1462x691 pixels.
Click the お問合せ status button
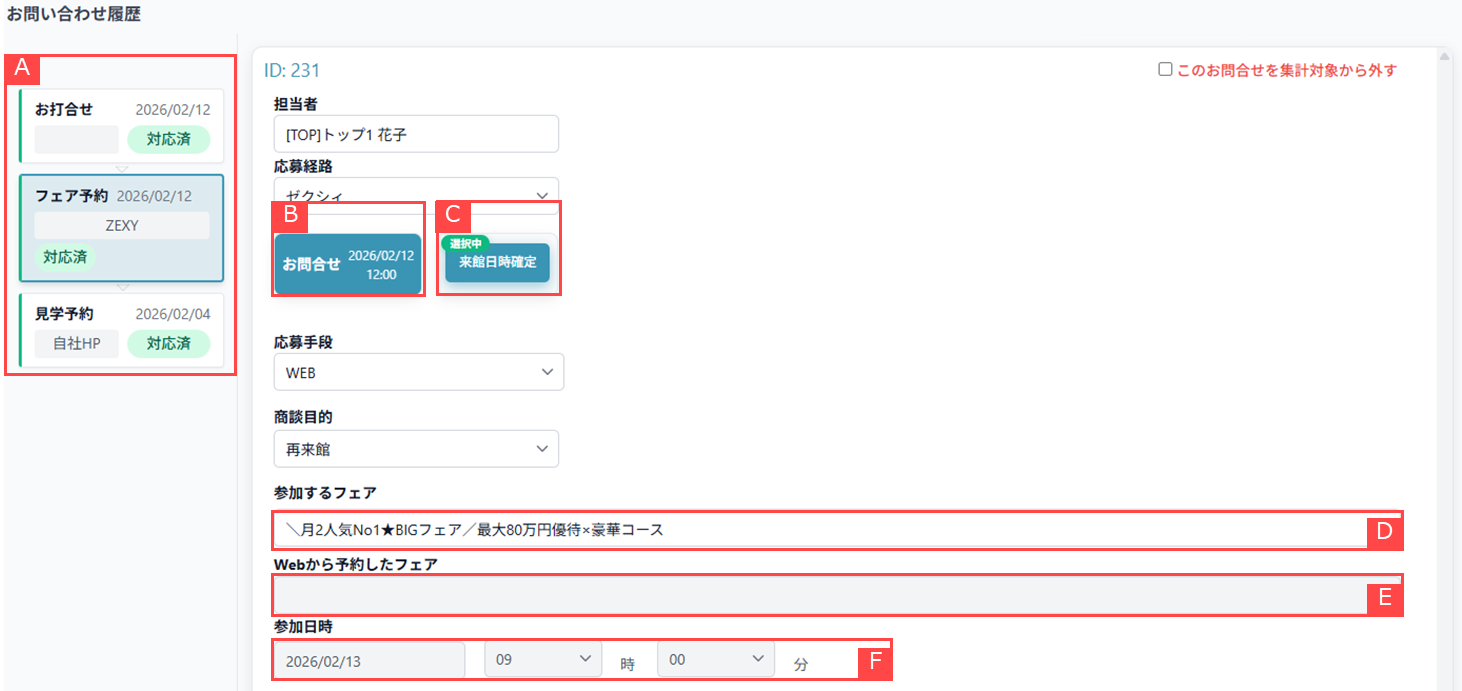[x=348, y=265]
